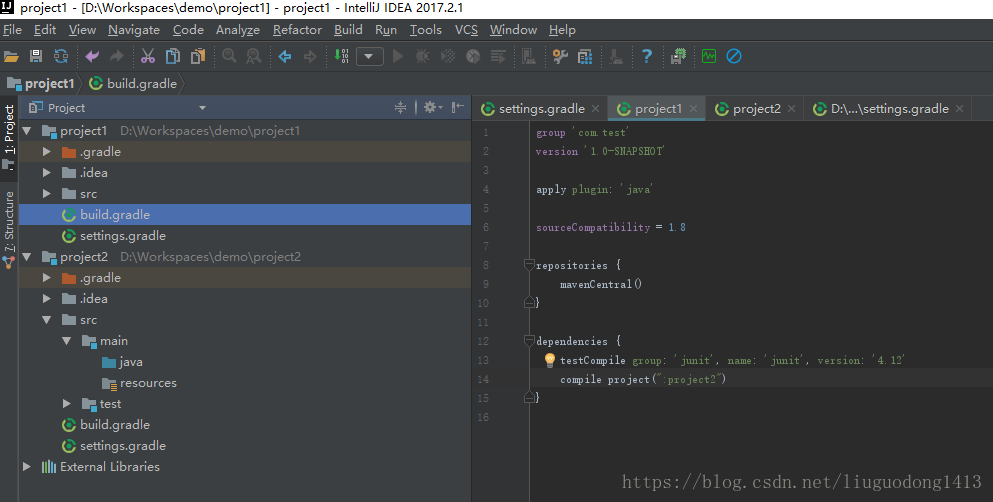
Task: Expand .gradle folder under project2
Action: point(46,278)
